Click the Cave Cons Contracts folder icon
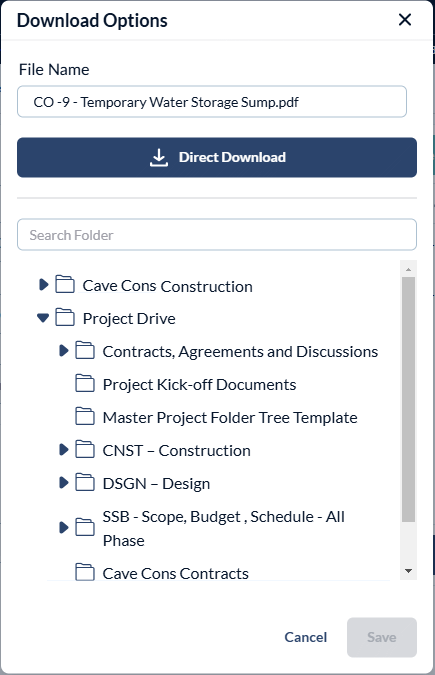 (x=85, y=572)
